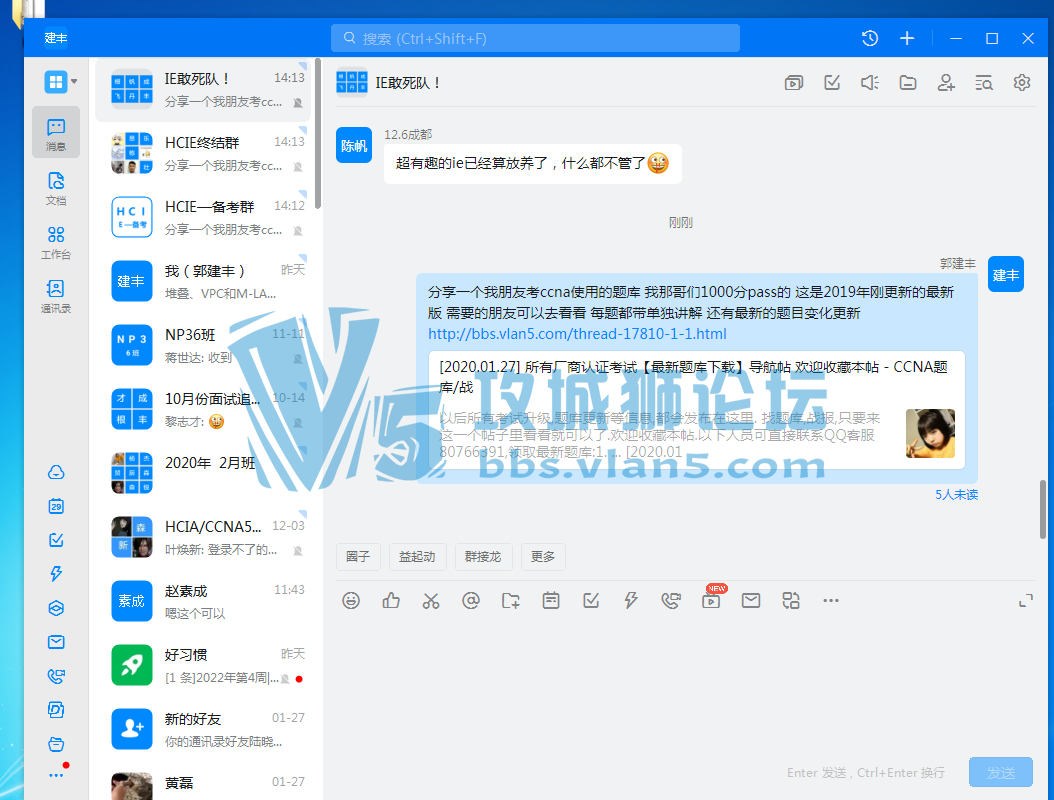Open the emoji picker in message toolbar
The height and width of the screenshot is (800, 1054).
pos(351,600)
